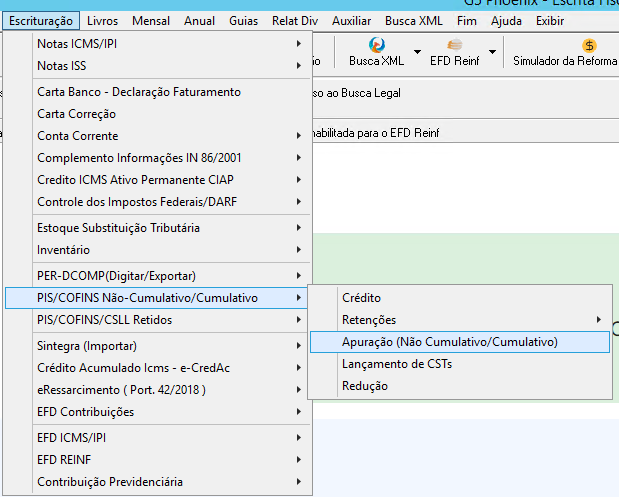Open the Exibir menu
The height and width of the screenshot is (497, 619).
pos(550,21)
